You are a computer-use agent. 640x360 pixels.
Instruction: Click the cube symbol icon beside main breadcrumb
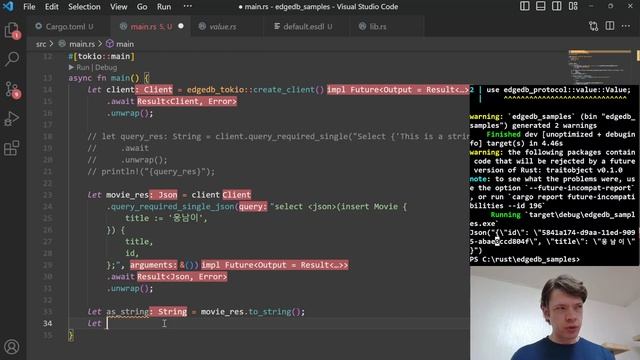point(110,43)
